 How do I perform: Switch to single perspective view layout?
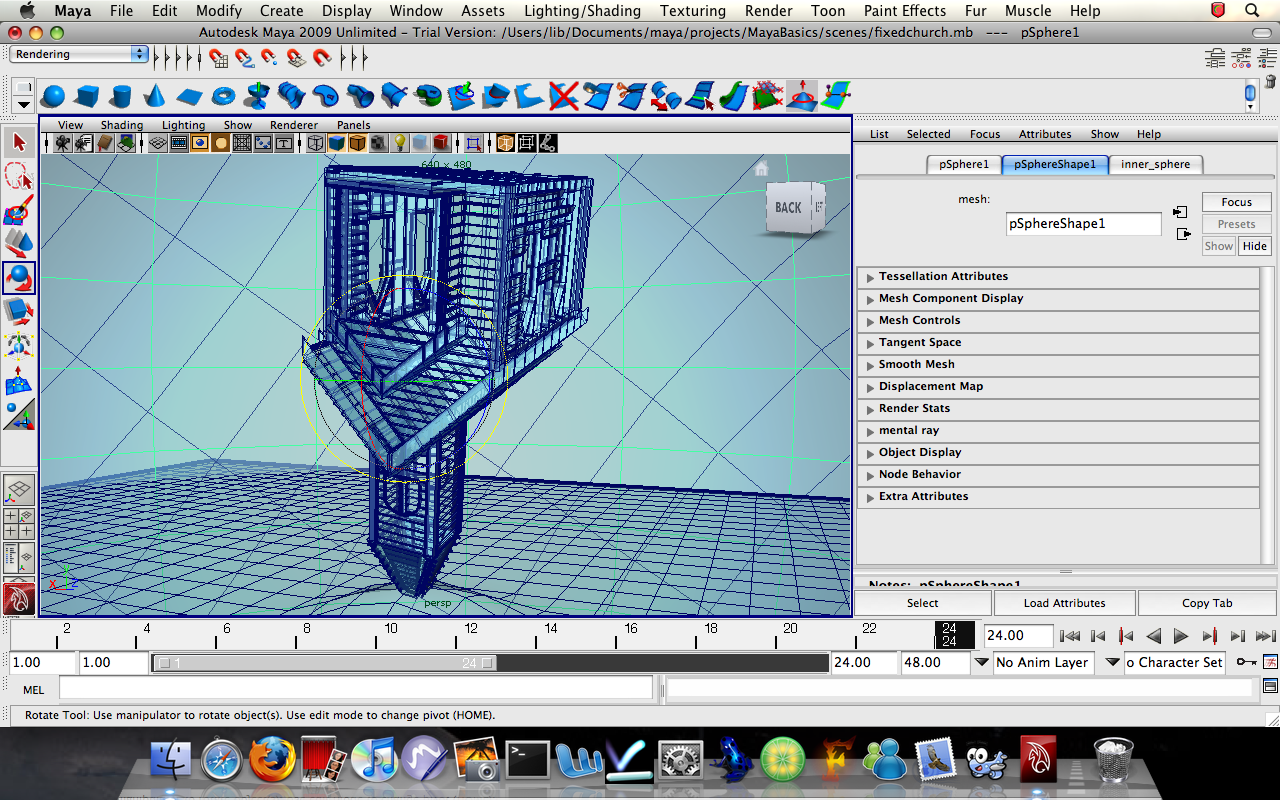coord(19,490)
